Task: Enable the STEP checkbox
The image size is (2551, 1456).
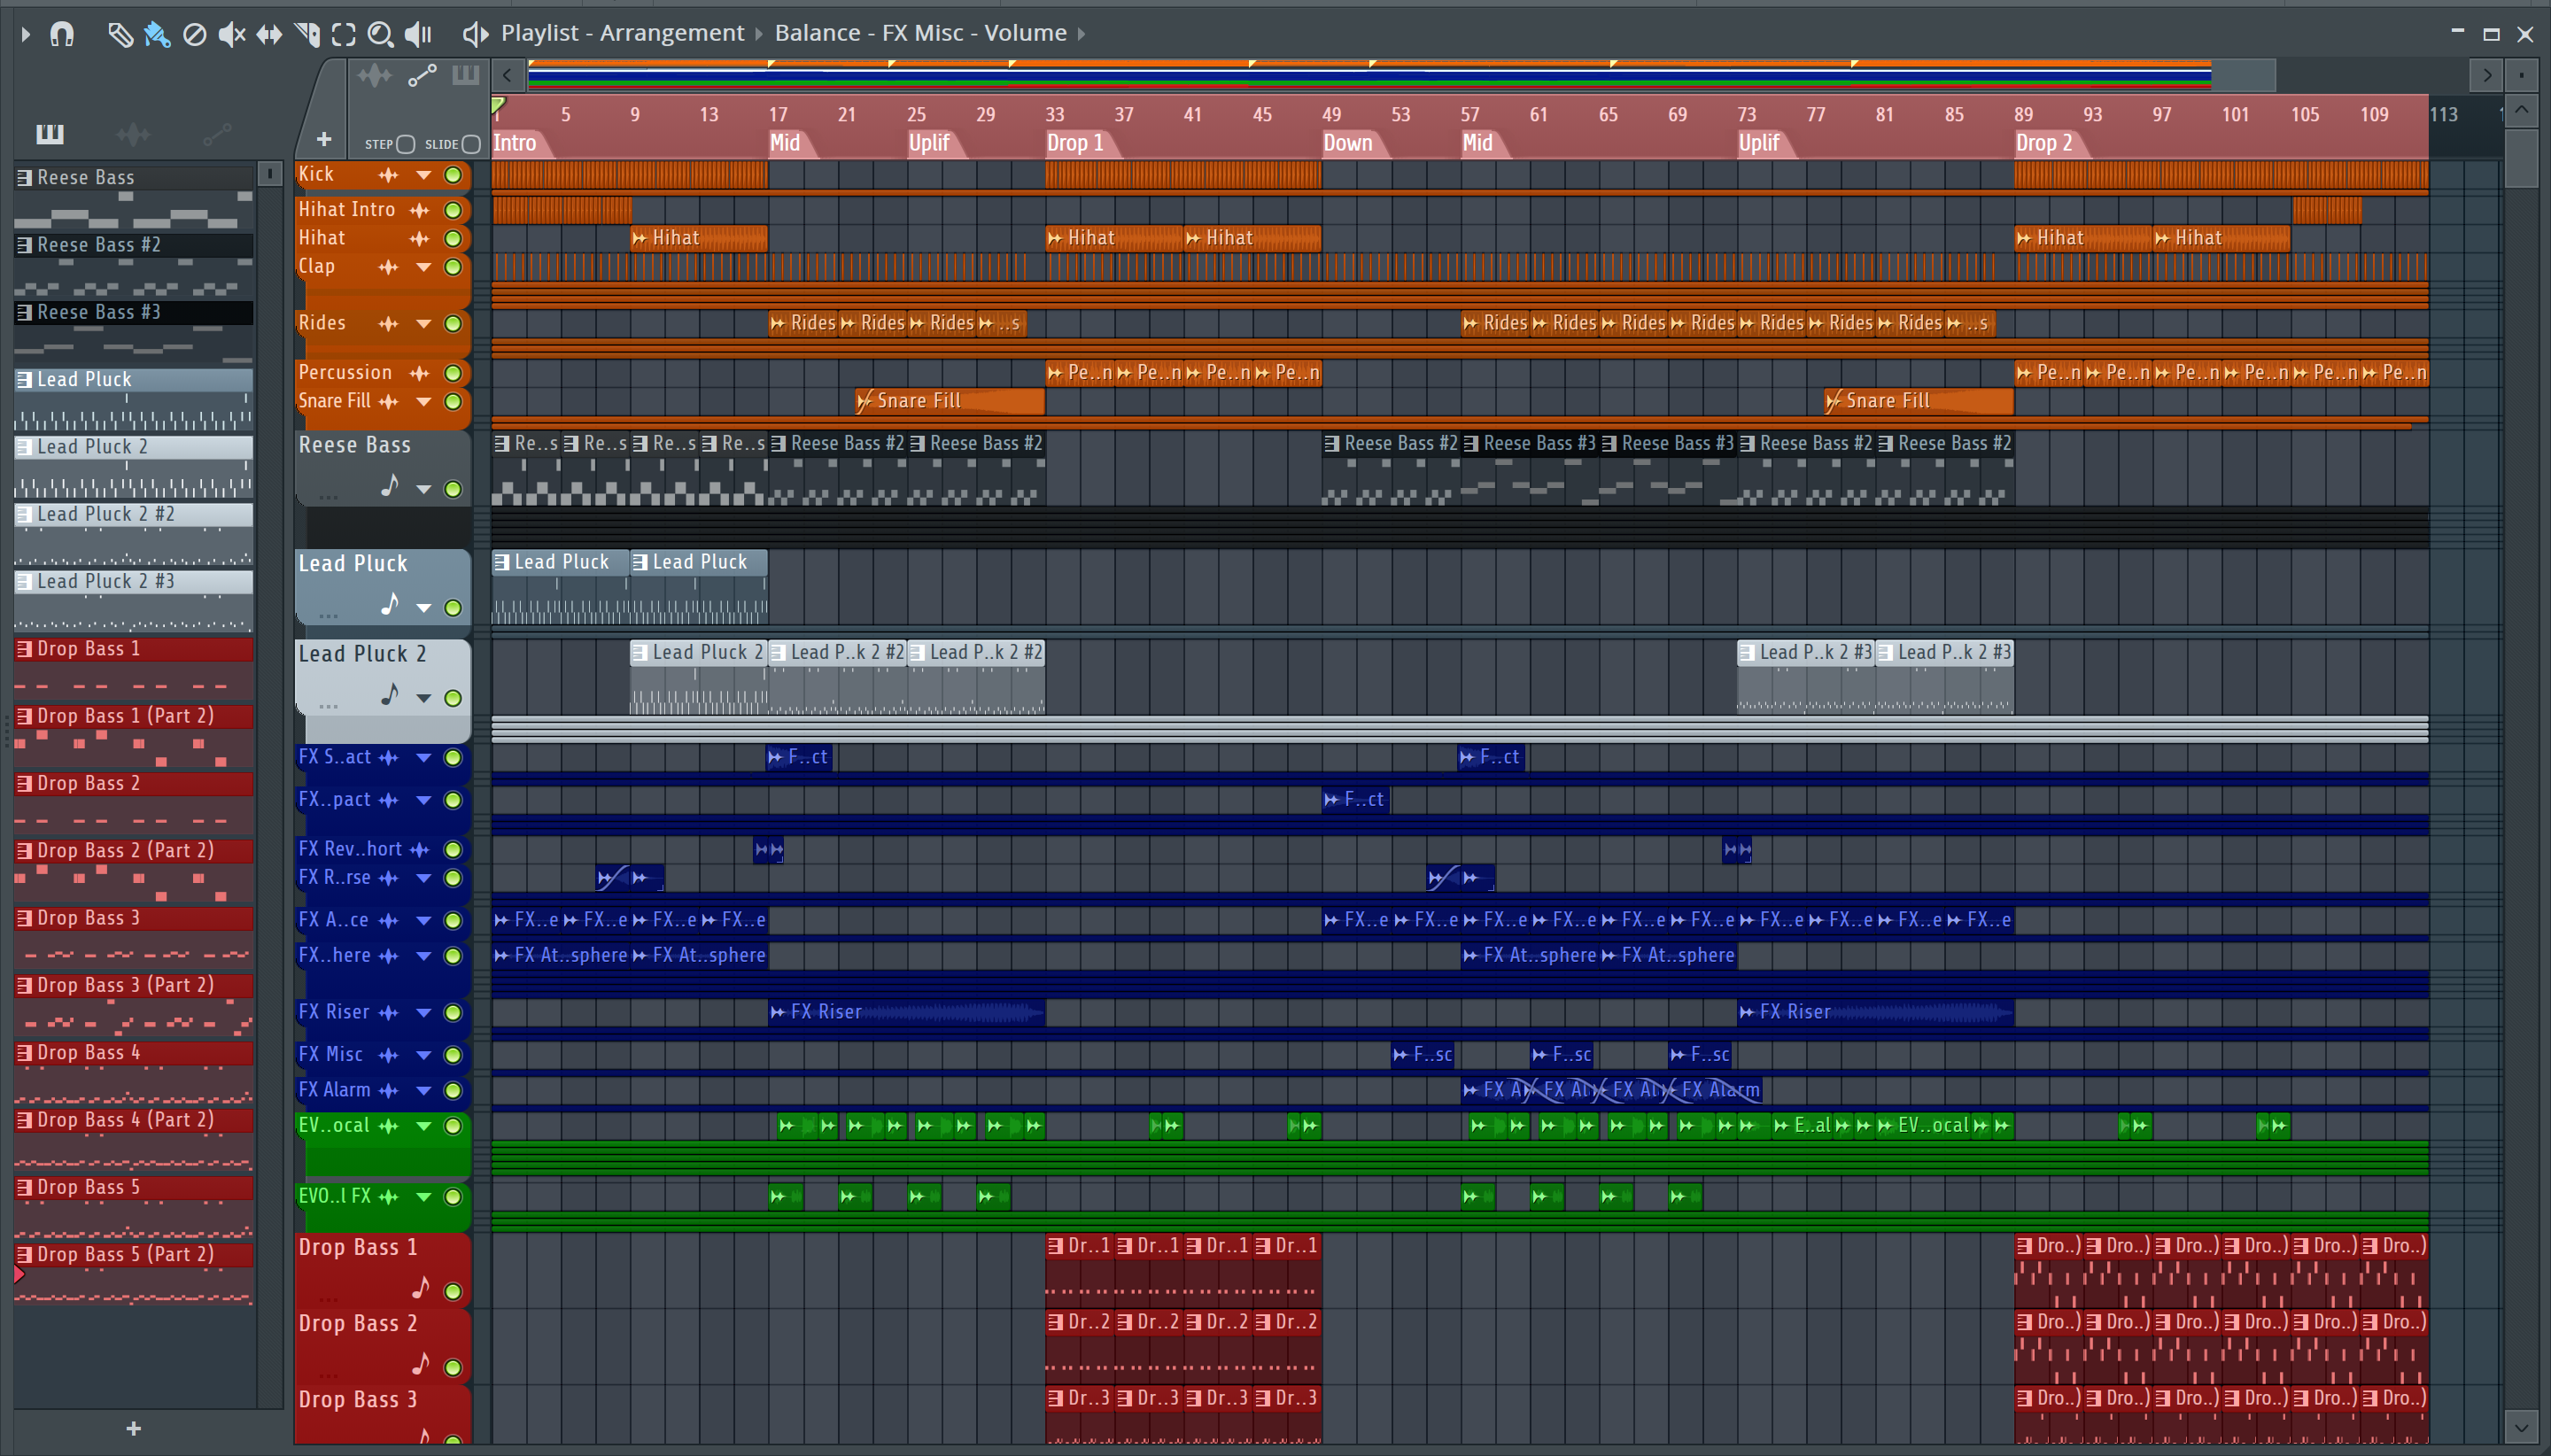Action: pos(405,144)
